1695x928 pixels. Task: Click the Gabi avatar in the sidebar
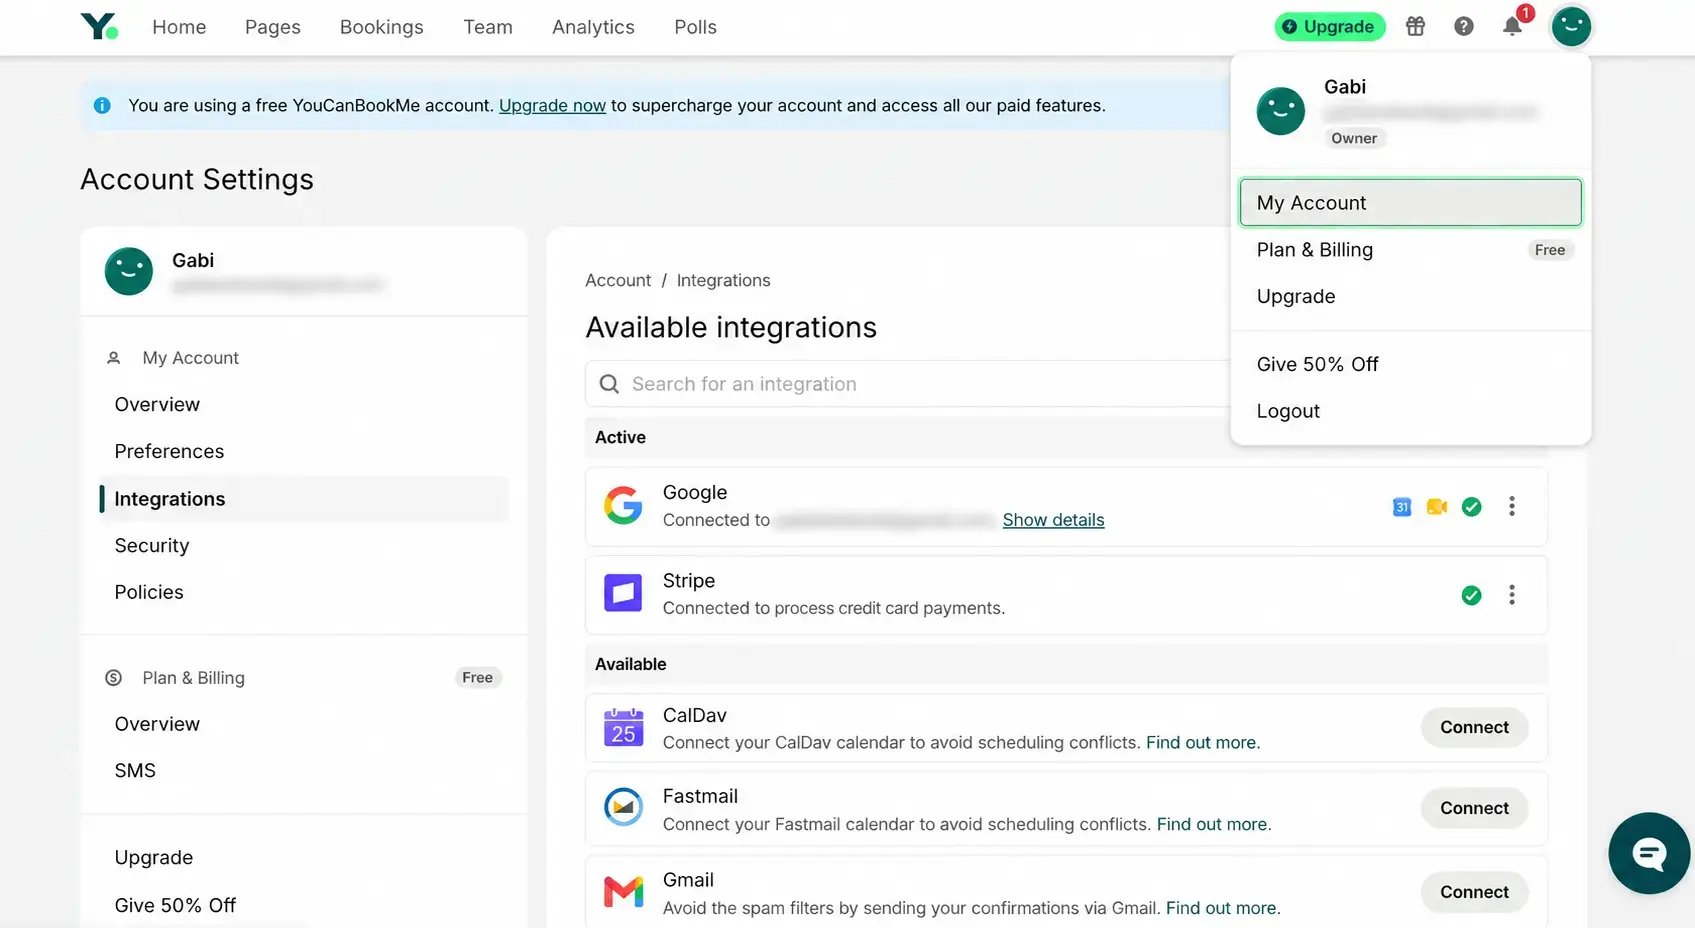[x=129, y=271]
